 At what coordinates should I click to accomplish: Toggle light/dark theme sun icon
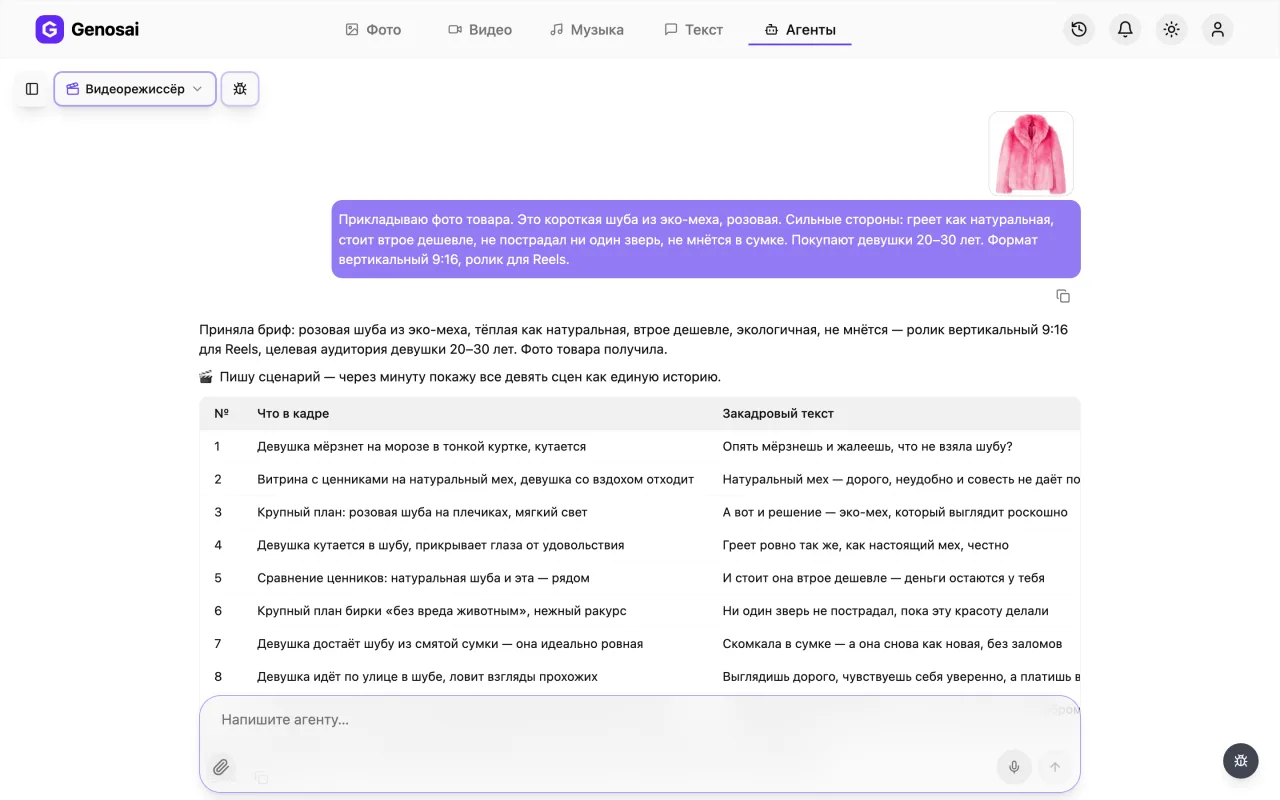pyautogui.click(x=1171, y=29)
